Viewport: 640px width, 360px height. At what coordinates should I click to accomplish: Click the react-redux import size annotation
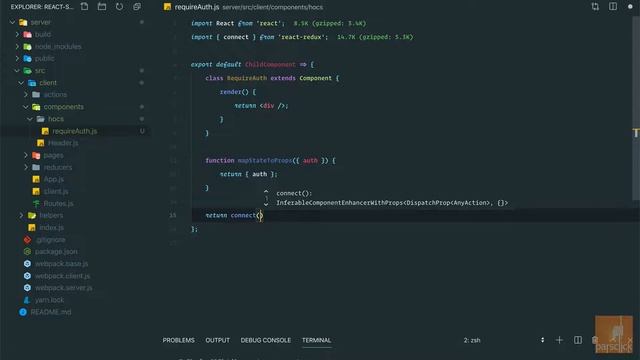(375, 37)
